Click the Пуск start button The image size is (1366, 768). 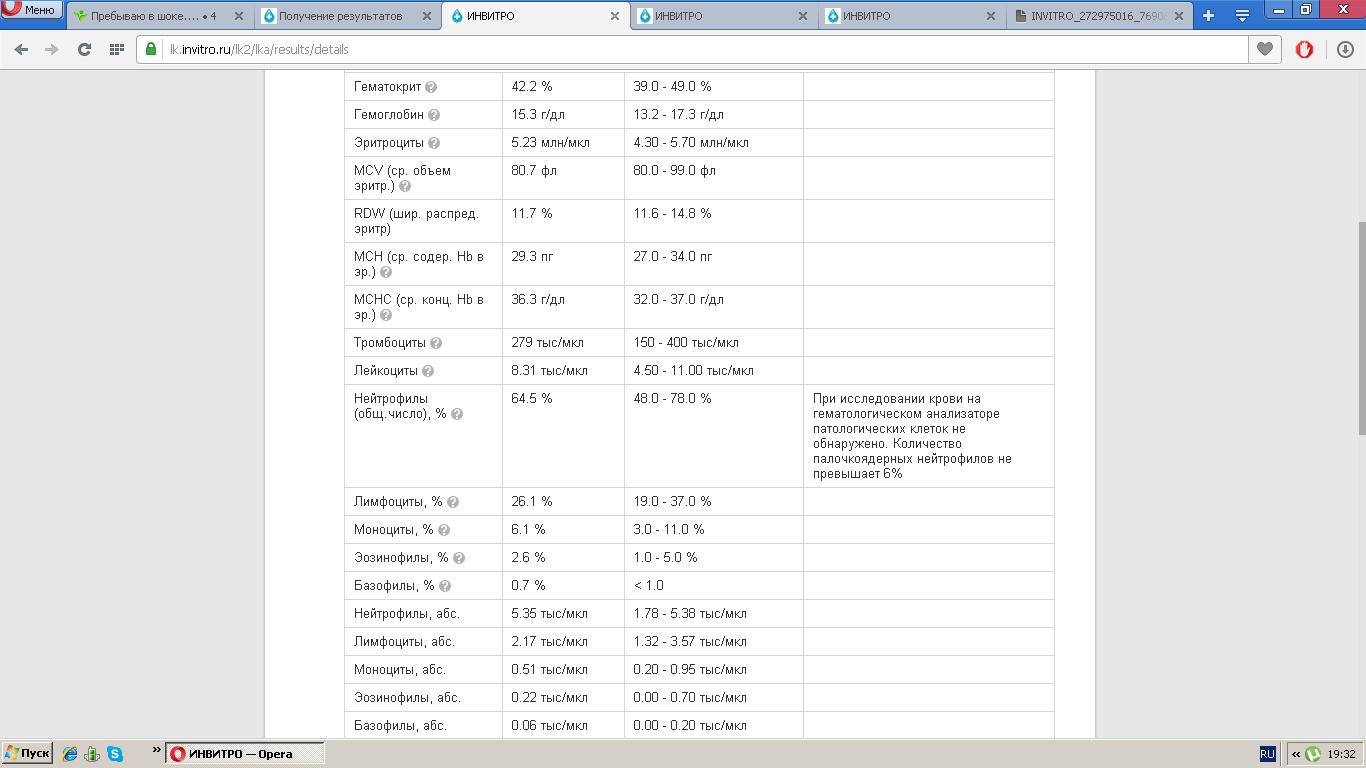27,754
